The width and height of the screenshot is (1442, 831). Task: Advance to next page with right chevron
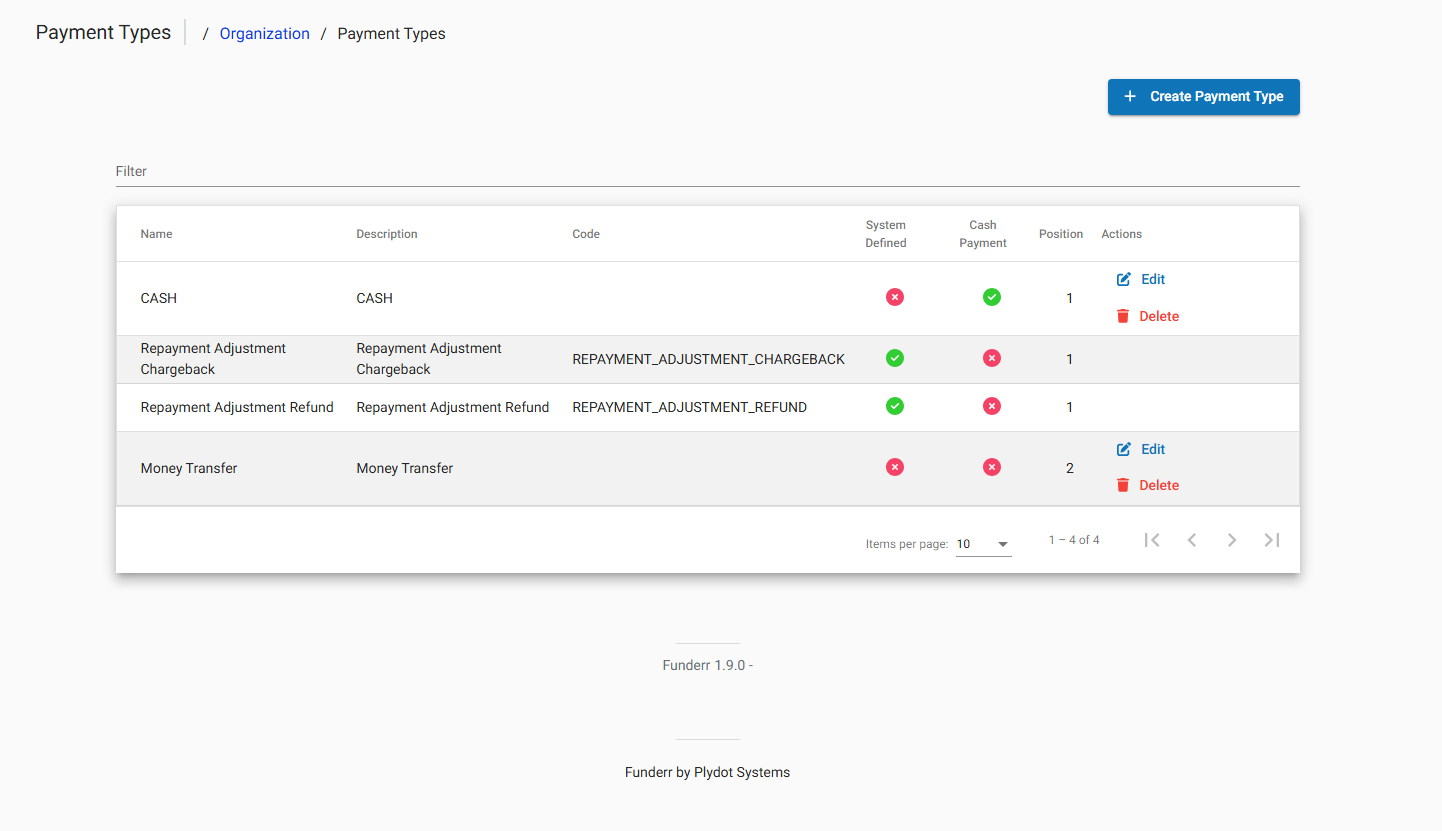point(1232,539)
